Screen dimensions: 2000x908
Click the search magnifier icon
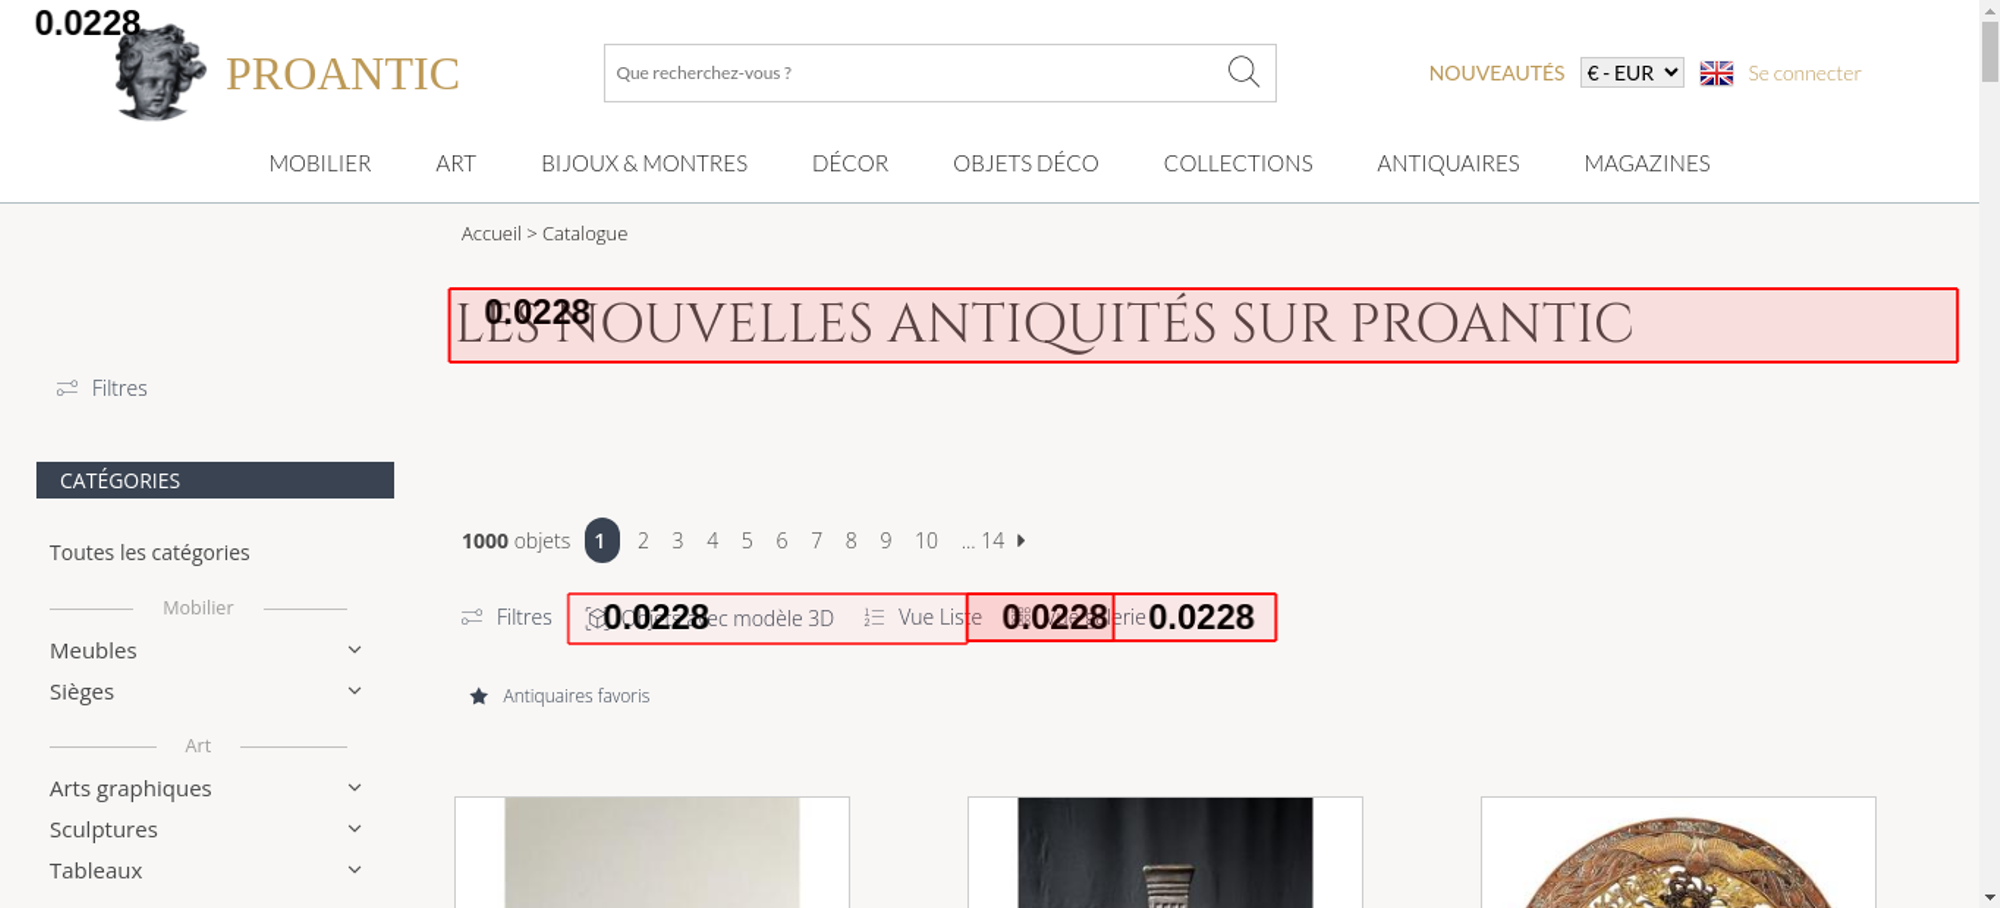1243,72
